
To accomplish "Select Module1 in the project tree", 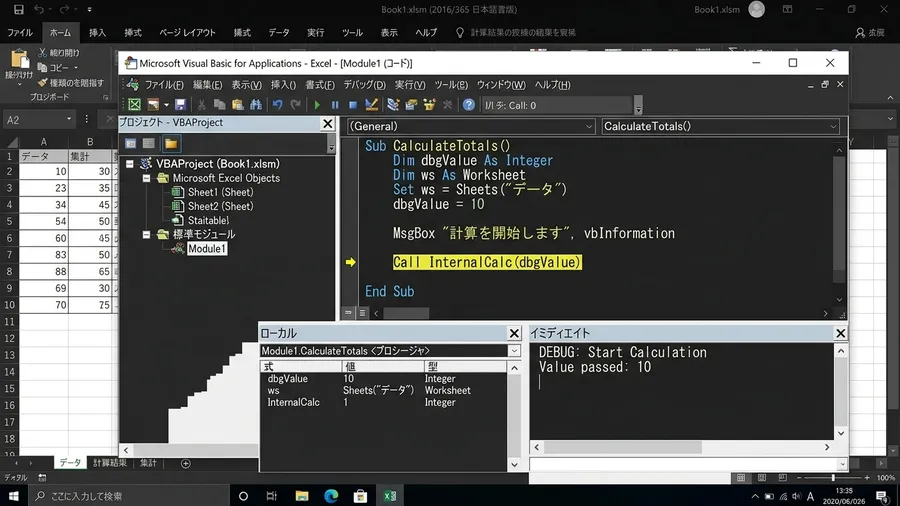I will (207, 248).
